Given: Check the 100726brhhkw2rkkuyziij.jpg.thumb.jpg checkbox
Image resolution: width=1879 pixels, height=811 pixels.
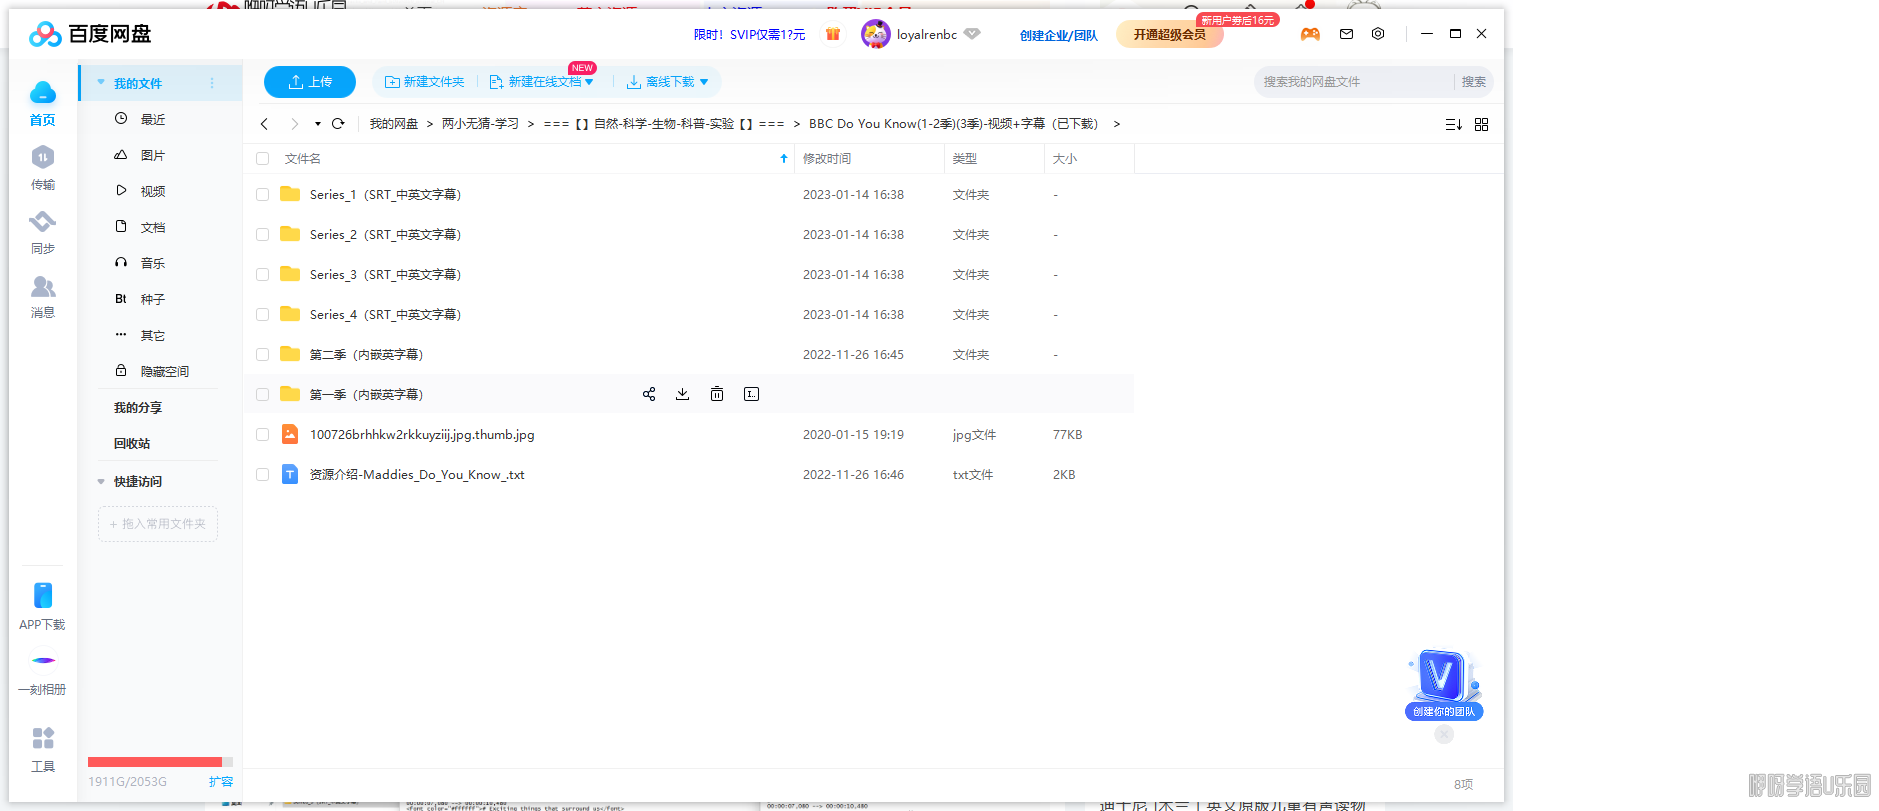Looking at the screenshot, I should (263, 435).
